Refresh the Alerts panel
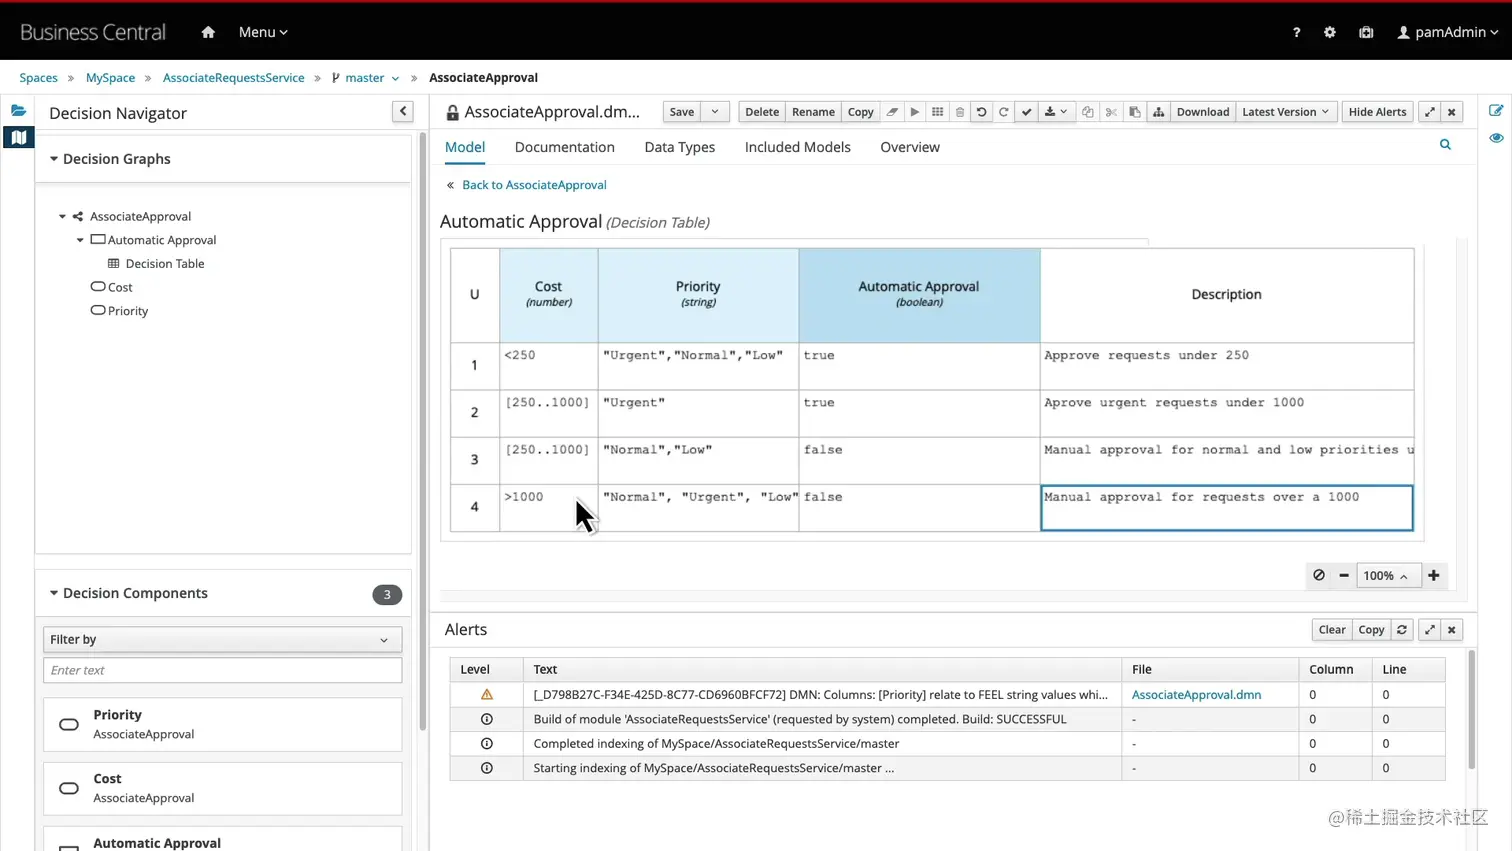The image size is (1512, 851). coord(1402,630)
